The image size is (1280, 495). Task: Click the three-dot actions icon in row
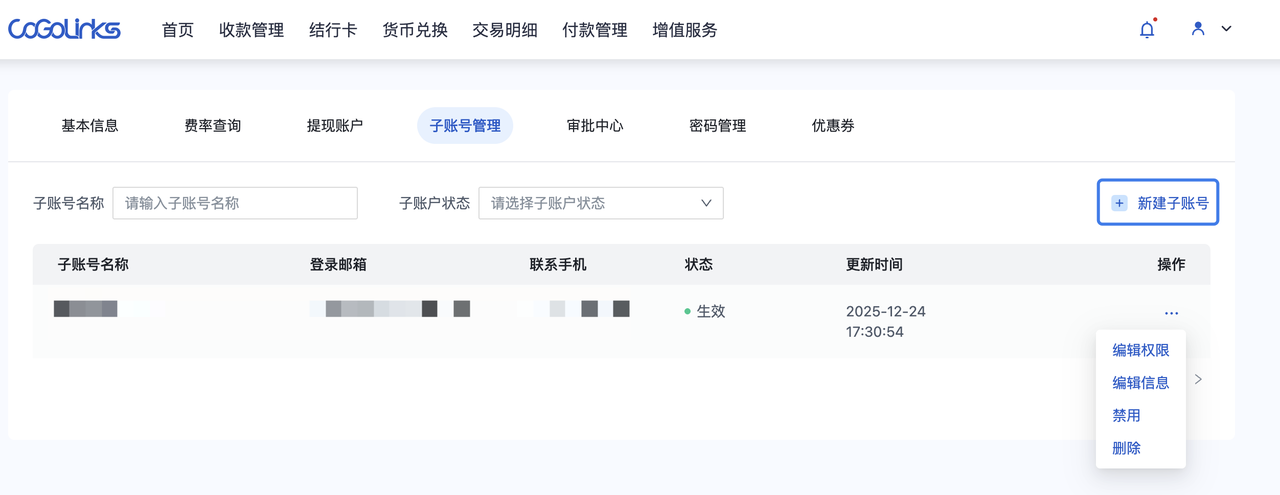[x=1171, y=314]
